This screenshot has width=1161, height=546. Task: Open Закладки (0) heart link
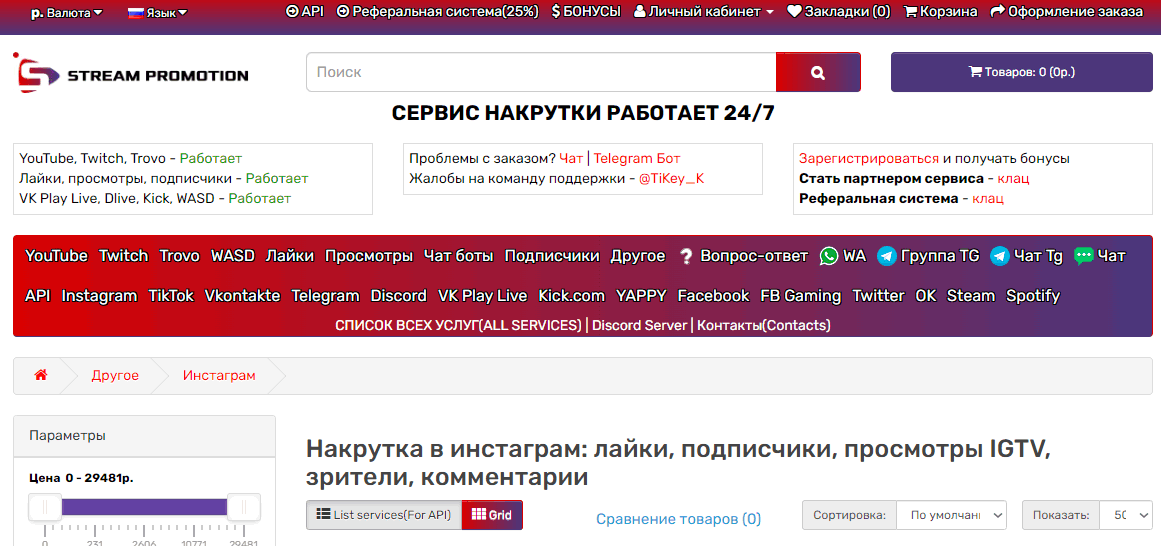coord(838,12)
